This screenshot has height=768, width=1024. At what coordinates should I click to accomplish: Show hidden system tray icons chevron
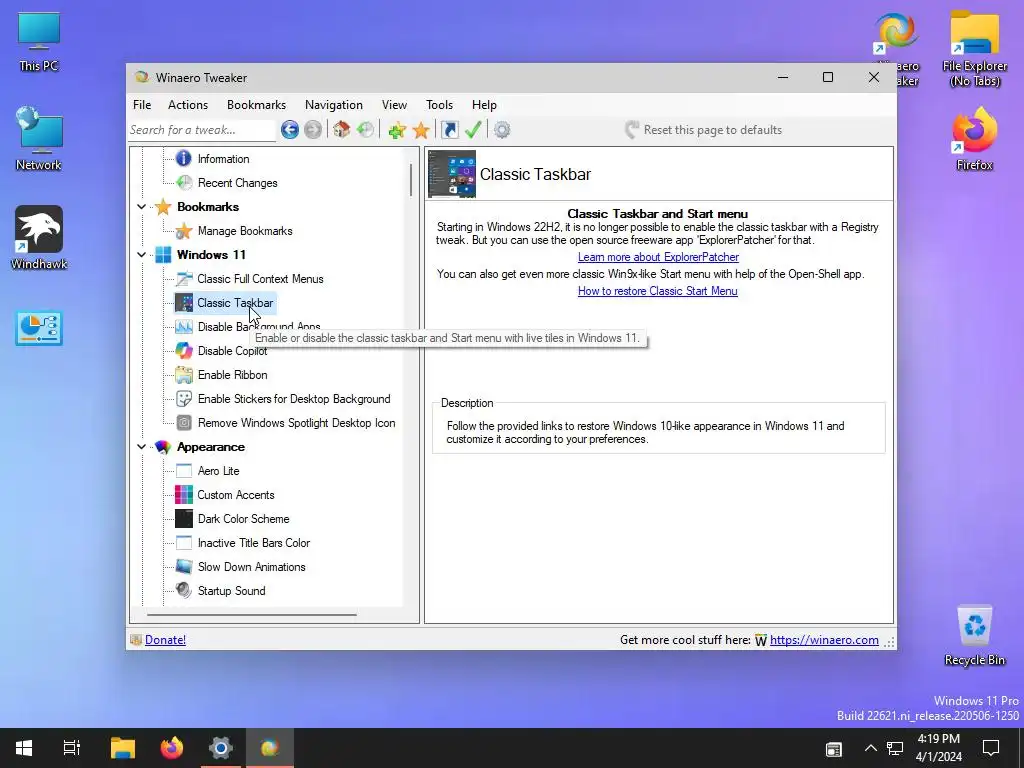coord(871,748)
